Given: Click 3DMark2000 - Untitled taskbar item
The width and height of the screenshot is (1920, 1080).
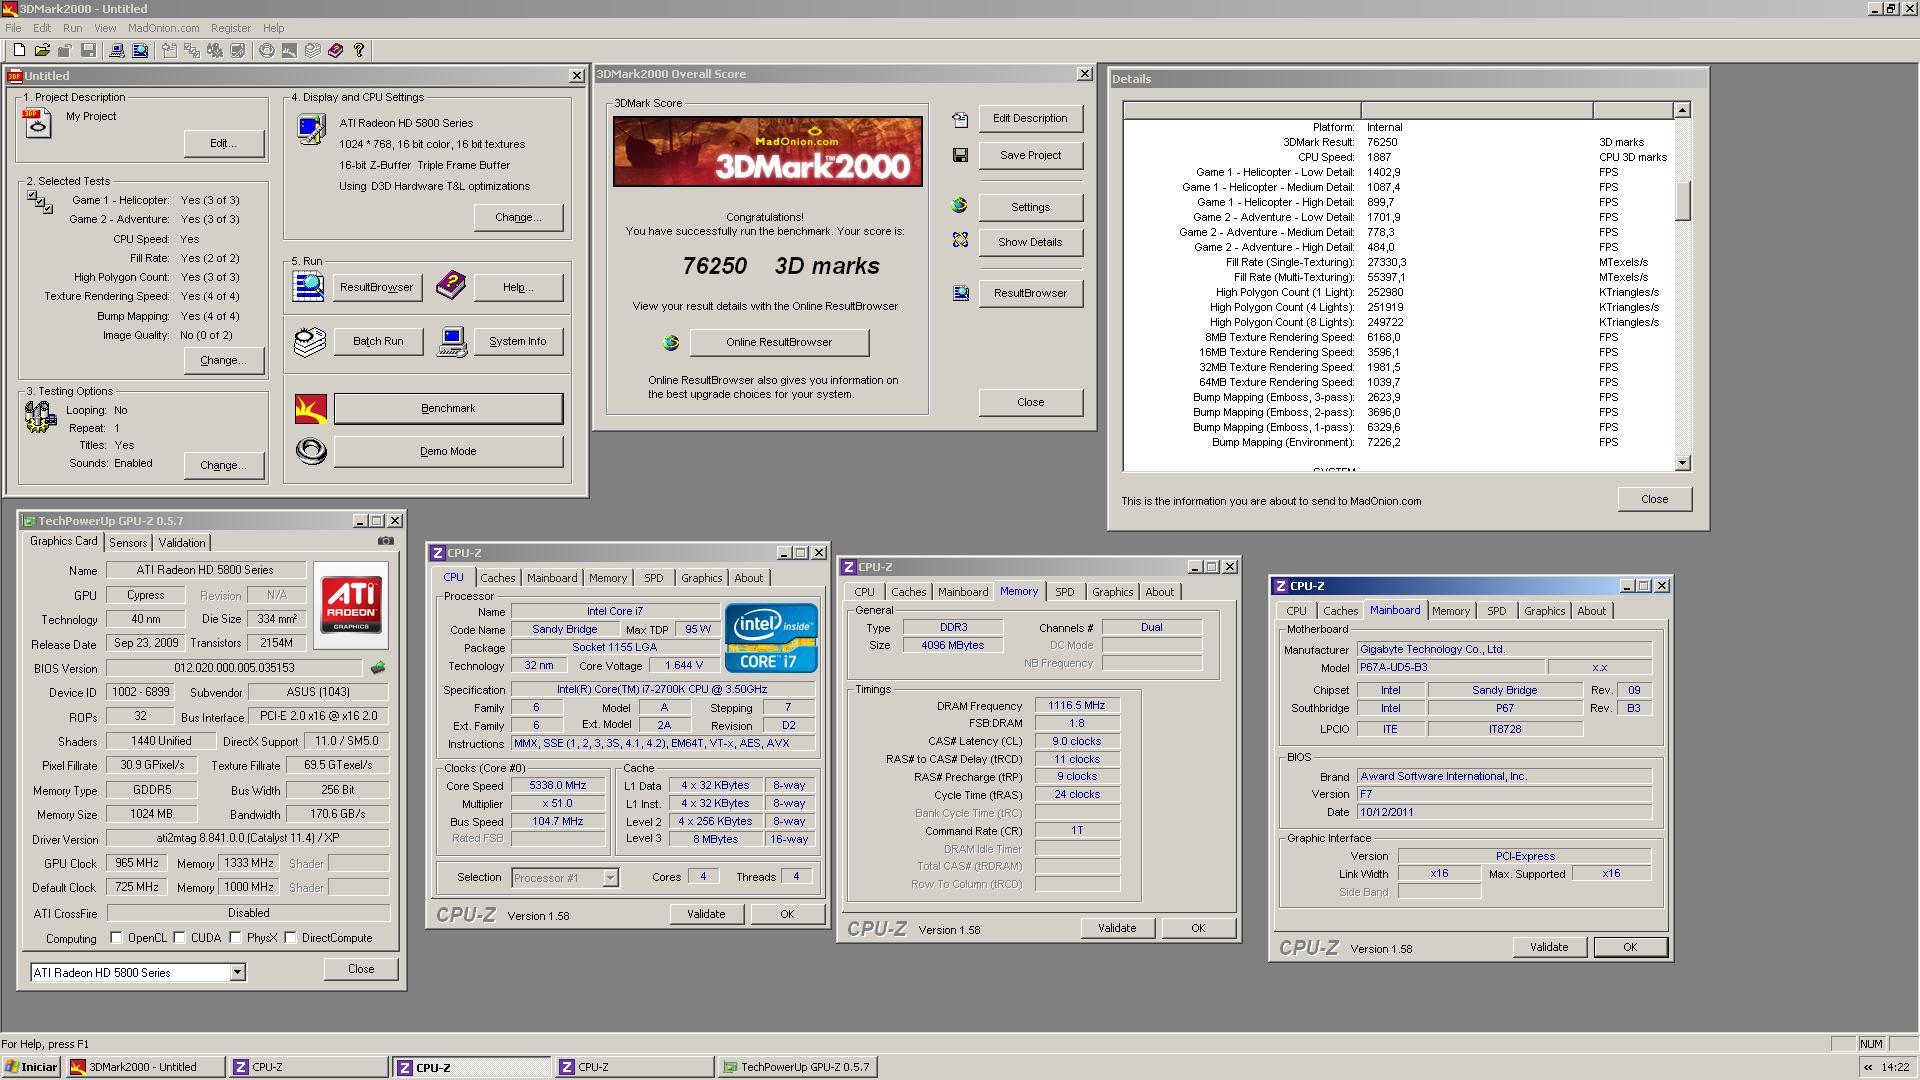Looking at the screenshot, I should tap(146, 1067).
